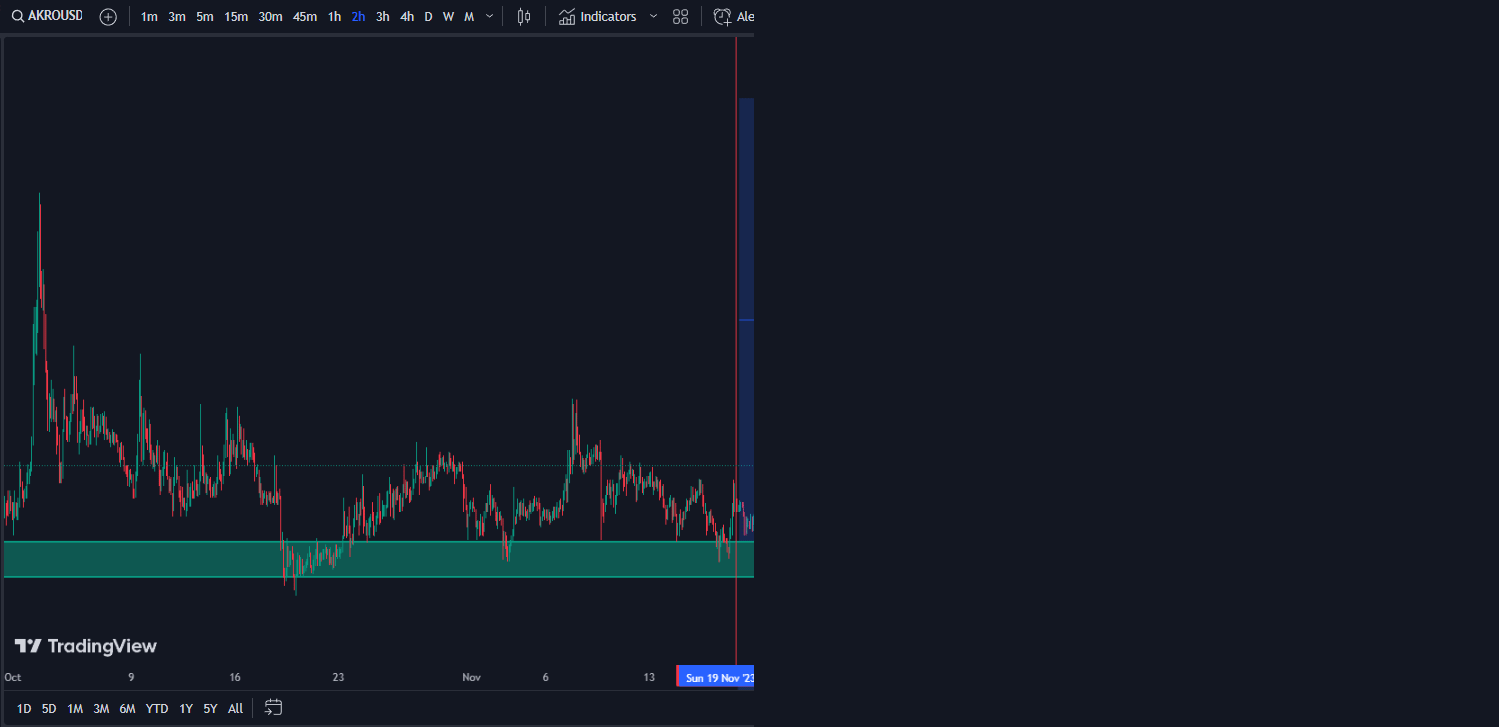1499x727 pixels.
Task: Select the 1m timeframe
Action: coord(149,17)
